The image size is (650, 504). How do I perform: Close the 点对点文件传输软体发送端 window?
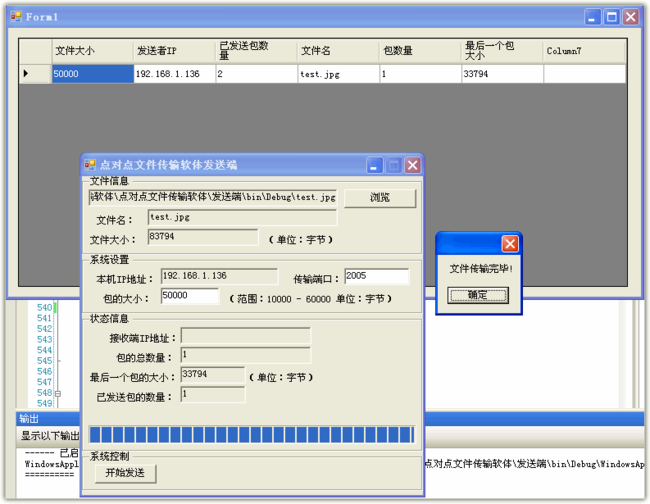pos(412,165)
